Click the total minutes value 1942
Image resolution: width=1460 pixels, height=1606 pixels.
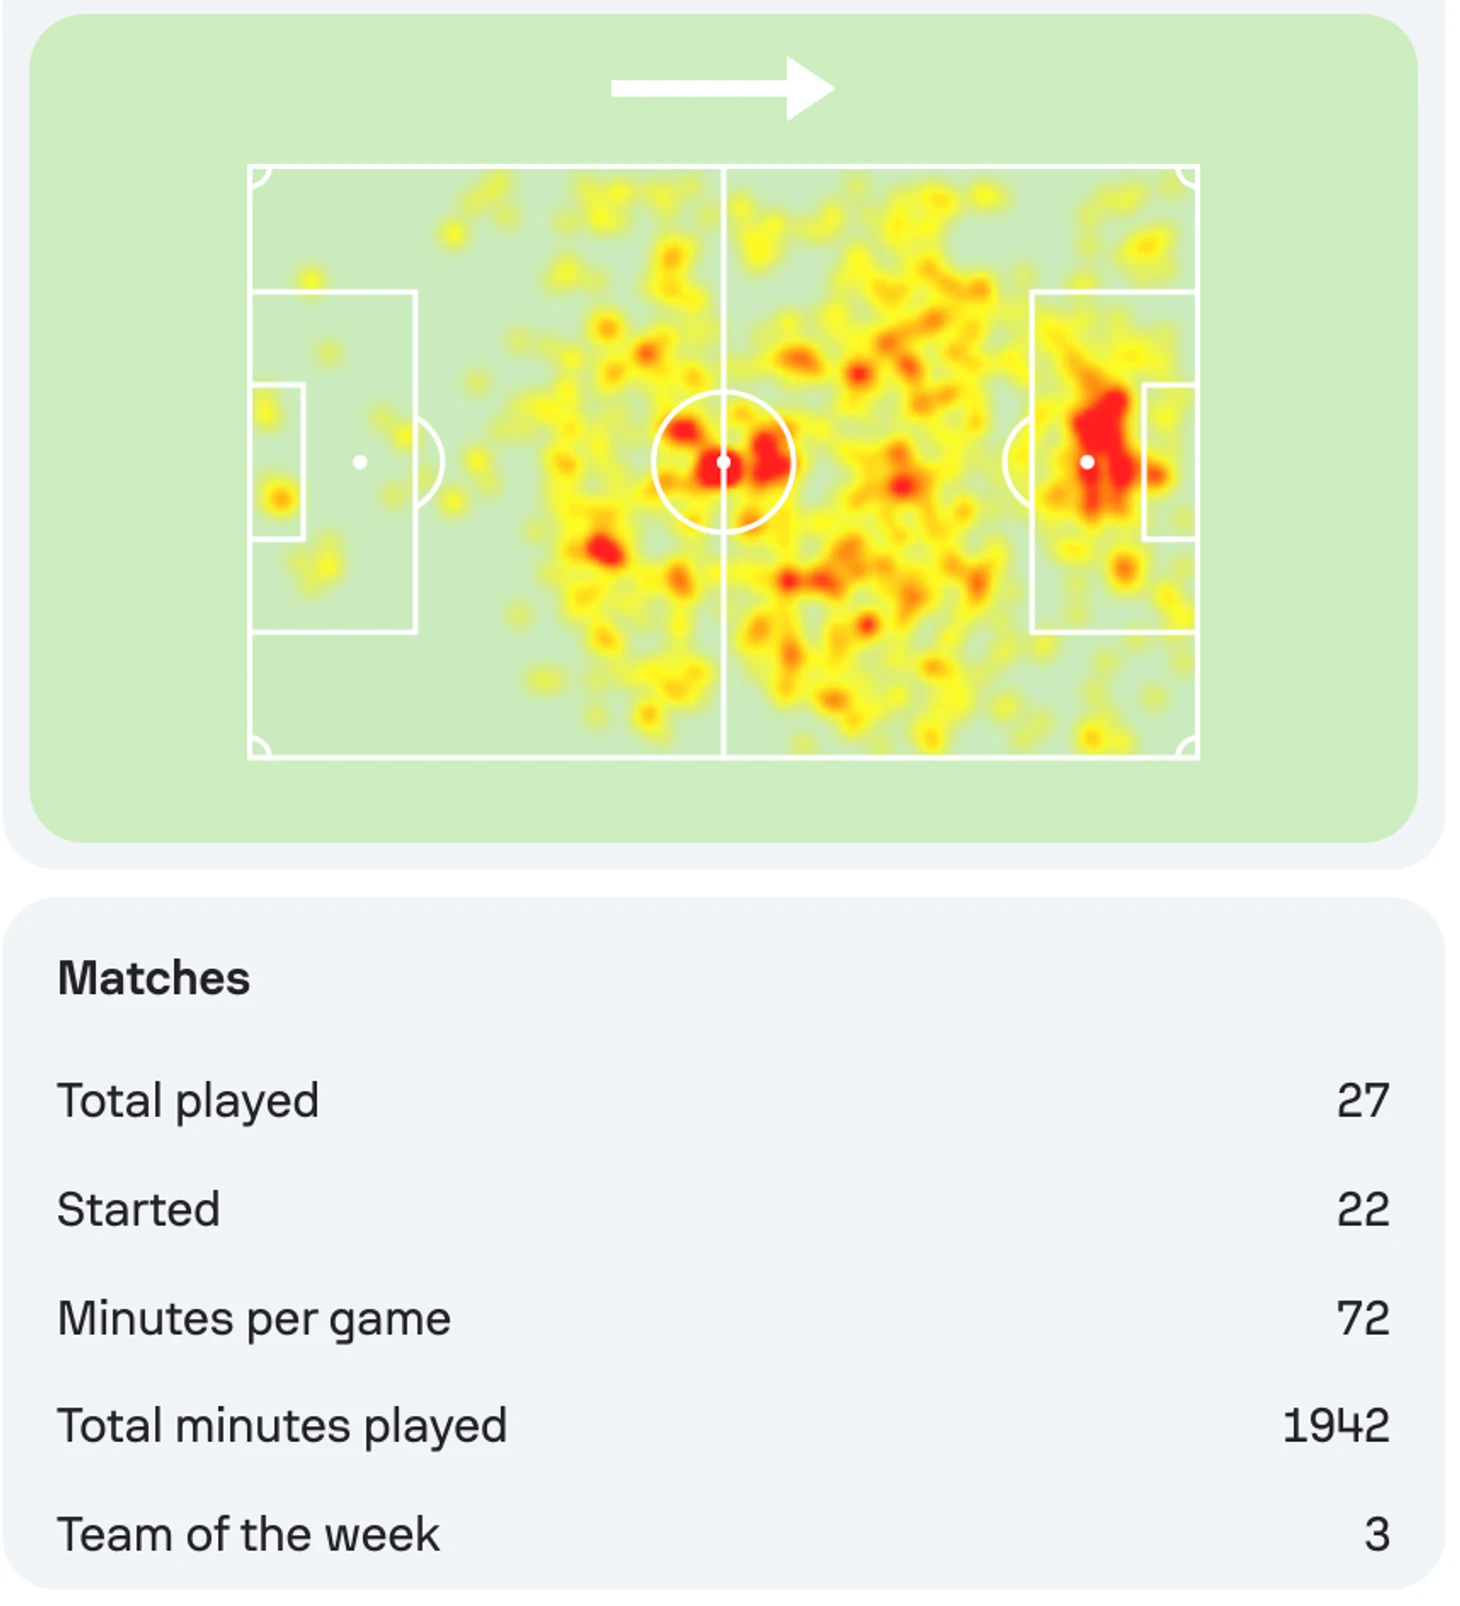(1336, 1426)
